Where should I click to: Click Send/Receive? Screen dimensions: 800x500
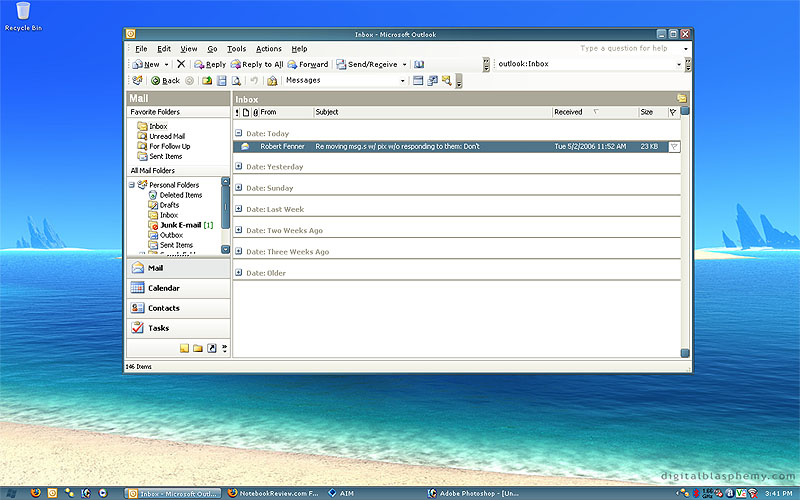(366, 64)
